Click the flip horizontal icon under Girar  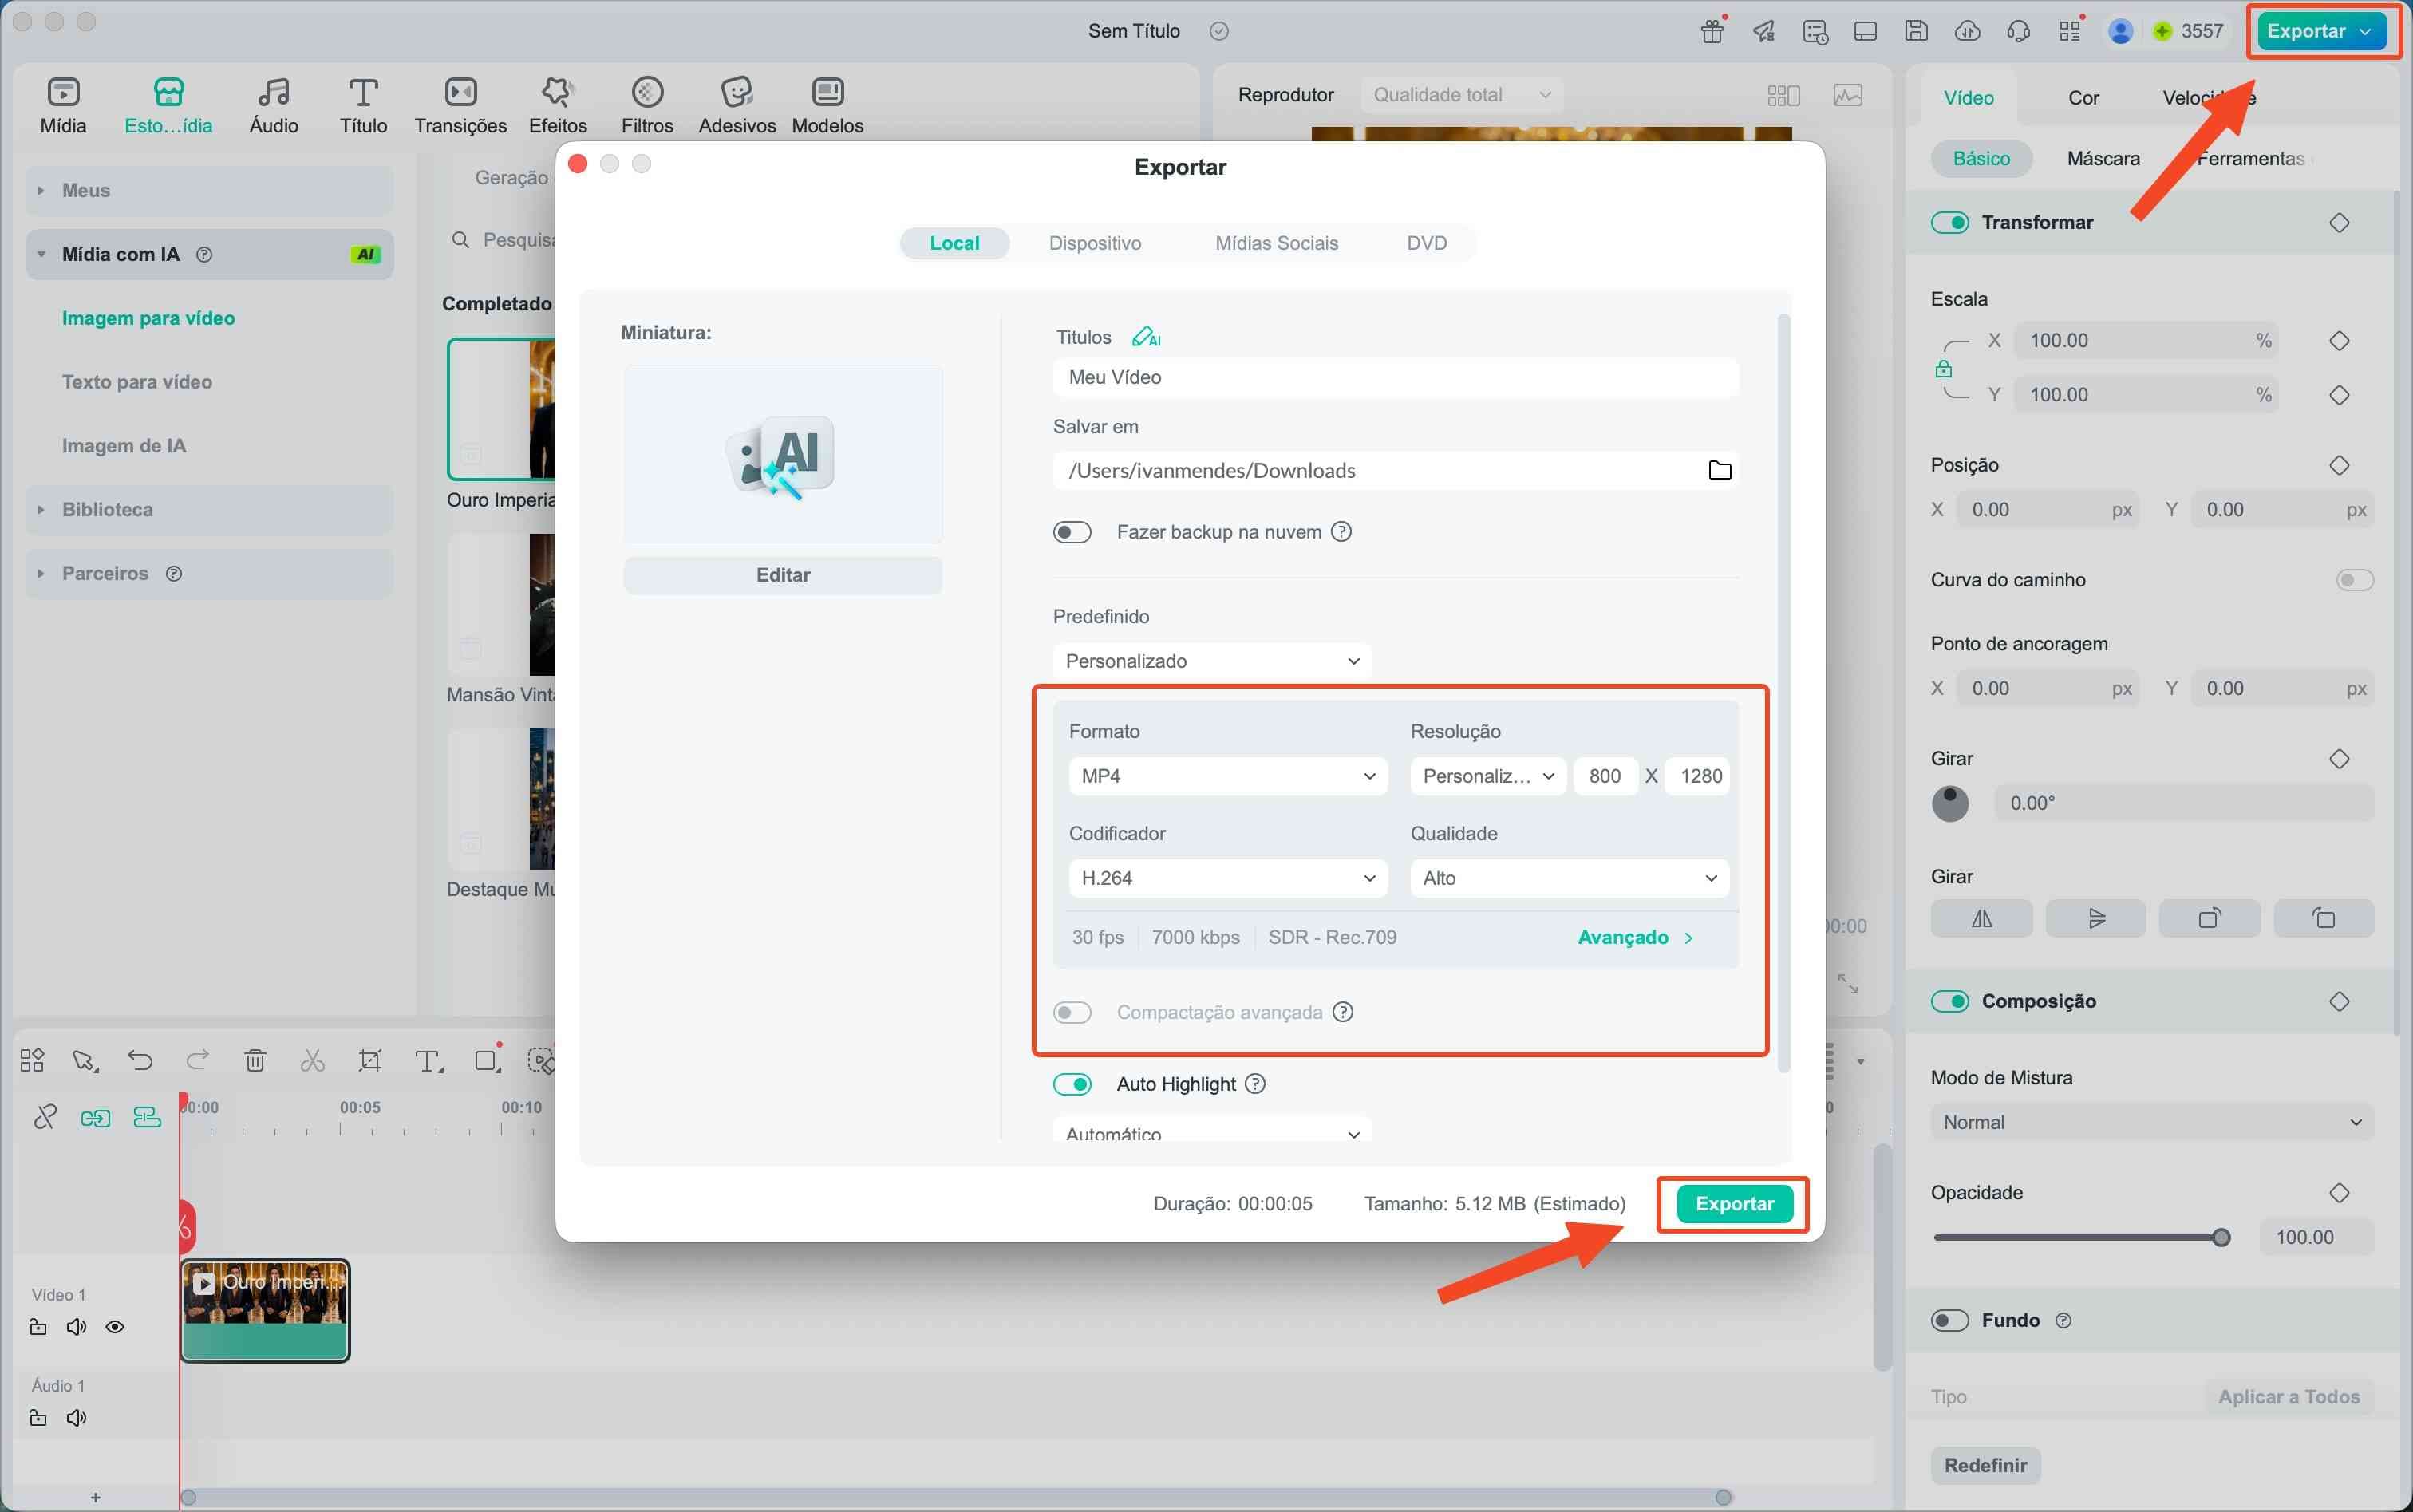1981,918
